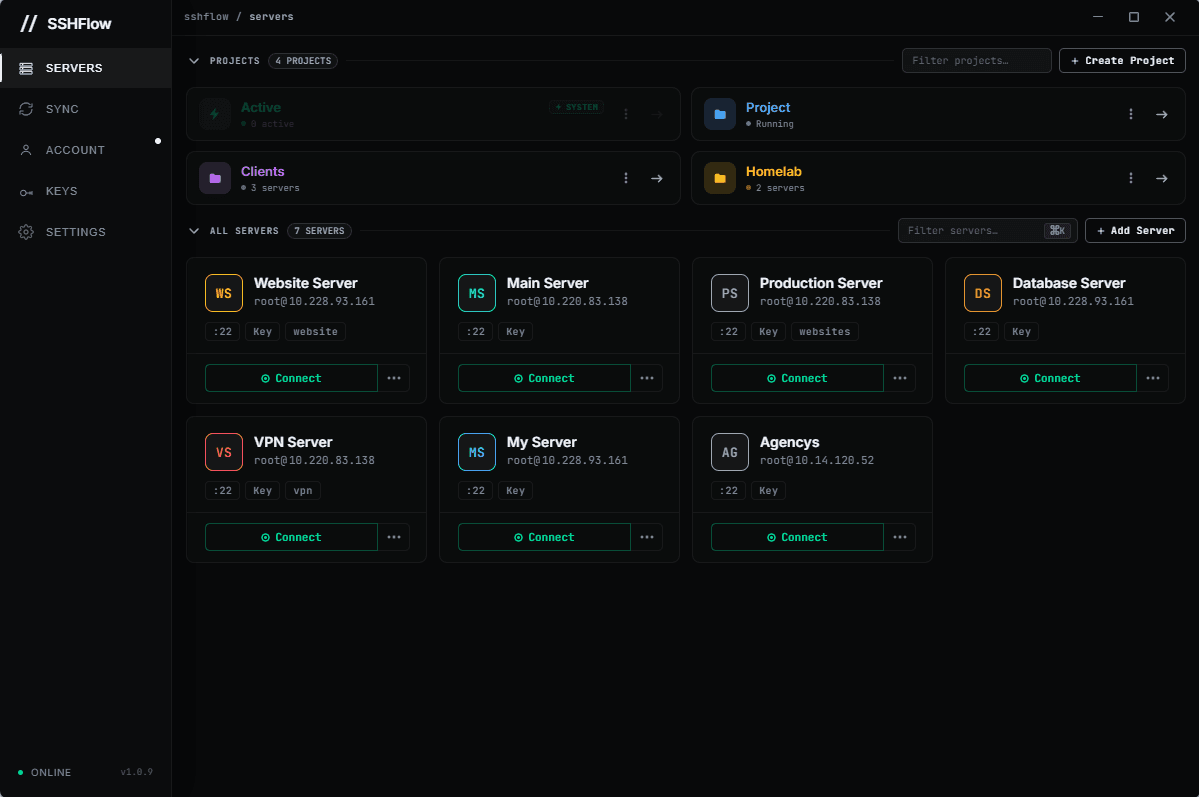
Task: Click the websites tag on Production Server
Action: [x=824, y=331]
